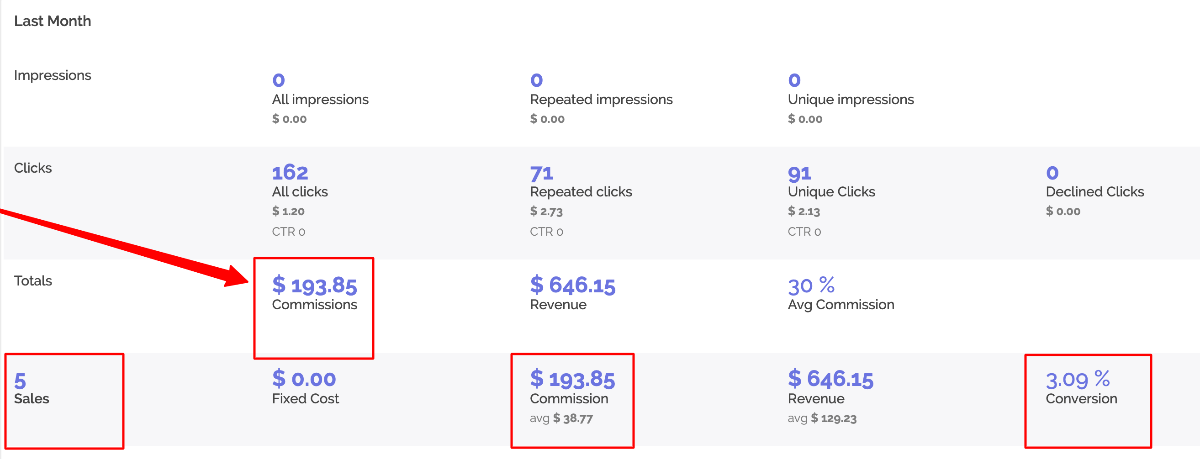Open the Repeated impressions stat
1200x459 pixels.
point(537,80)
